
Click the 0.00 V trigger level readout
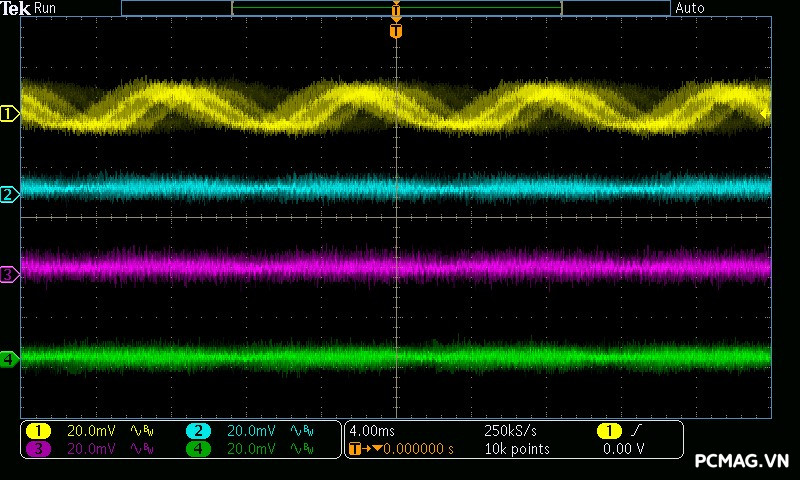pyautogui.click(x=623, y=449)
